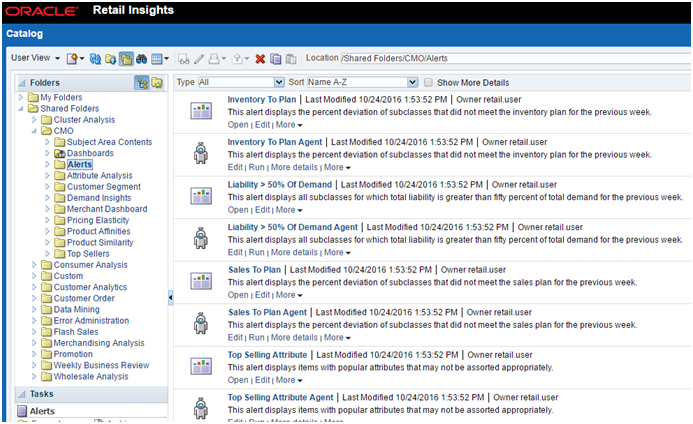Open More menu for Top Selling Attribute
The height and width of the screenshot is (424, 693).
point(289,380)
